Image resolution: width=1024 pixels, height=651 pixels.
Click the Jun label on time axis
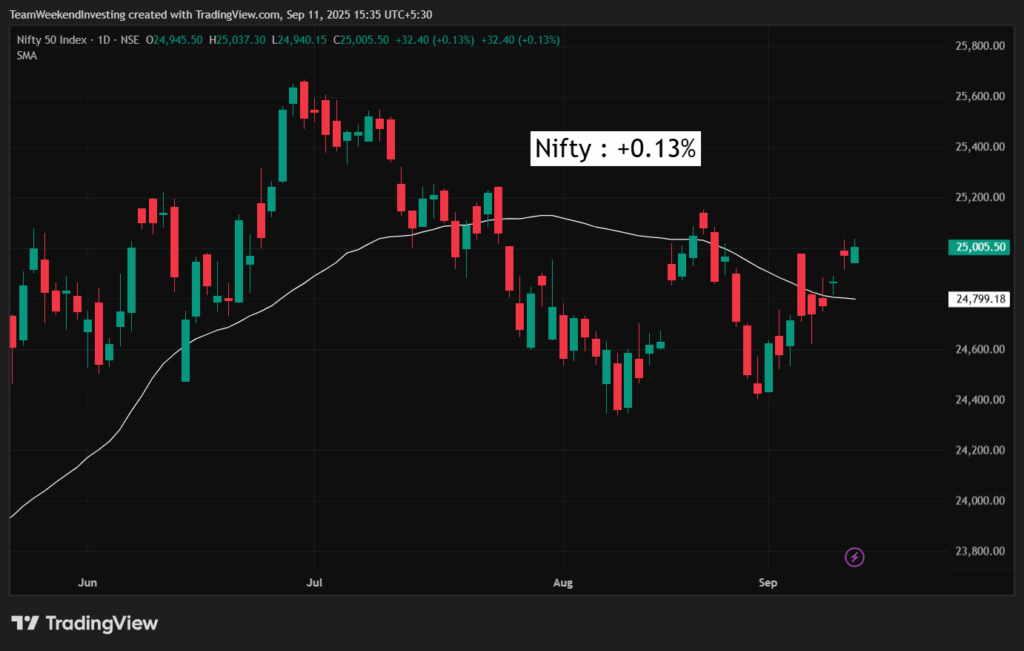click(x=88, y=582)
